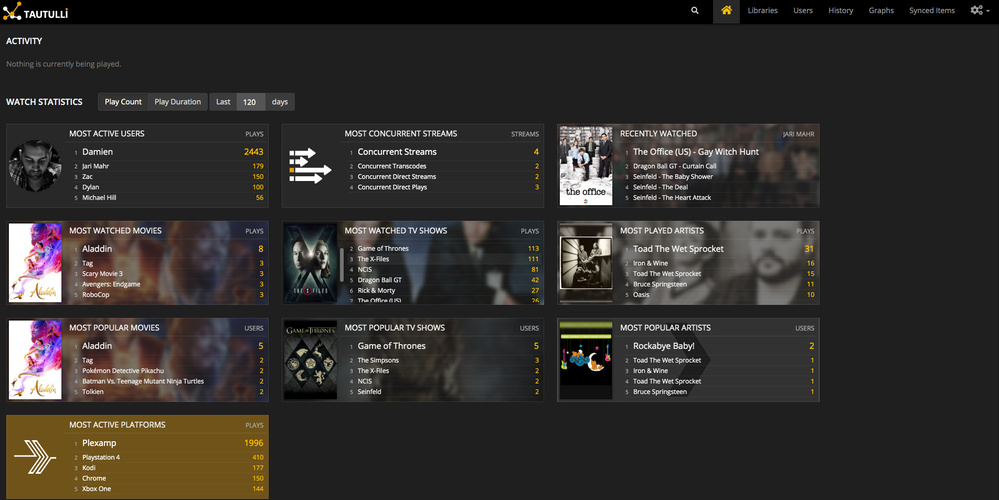
Task: Click Damien's user avatar
Action: pyautogui.click(x=35, y=166)
